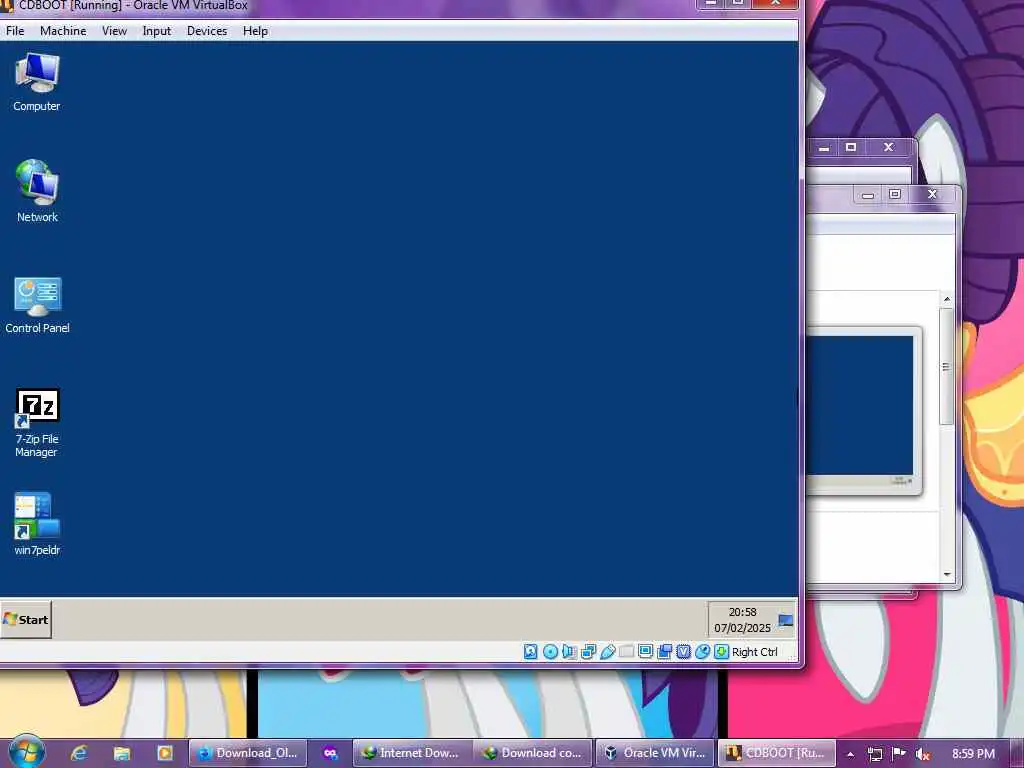Viewport: 1024px width, 768px height.
Task: Switch to Download co... taskbar window
Action: click(x=532, y=753)
